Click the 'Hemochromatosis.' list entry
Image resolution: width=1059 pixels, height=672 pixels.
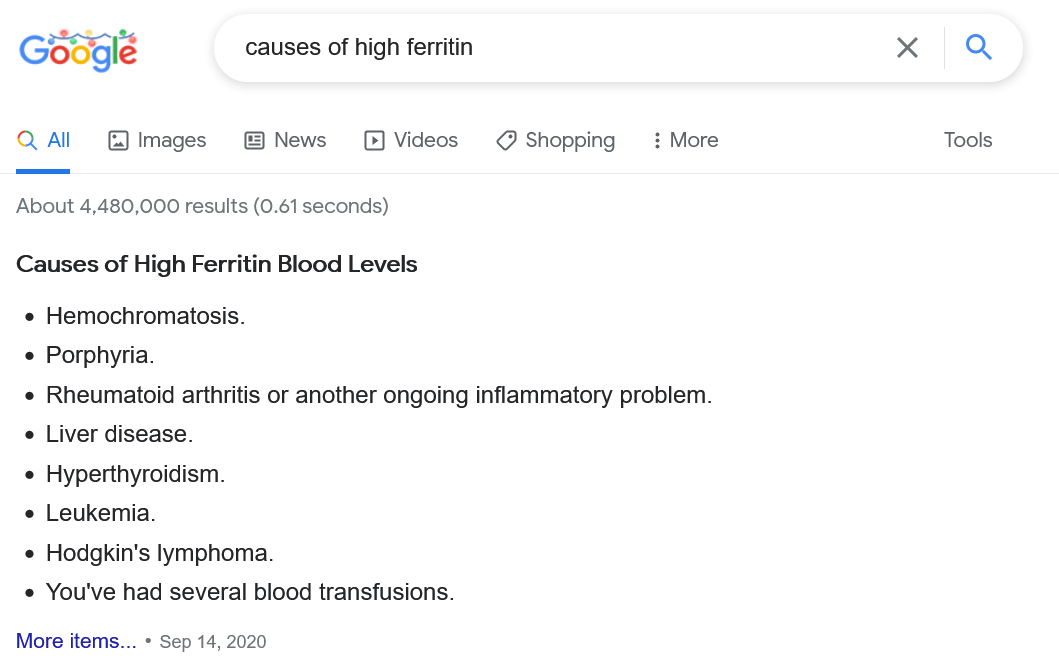(145, 316)
